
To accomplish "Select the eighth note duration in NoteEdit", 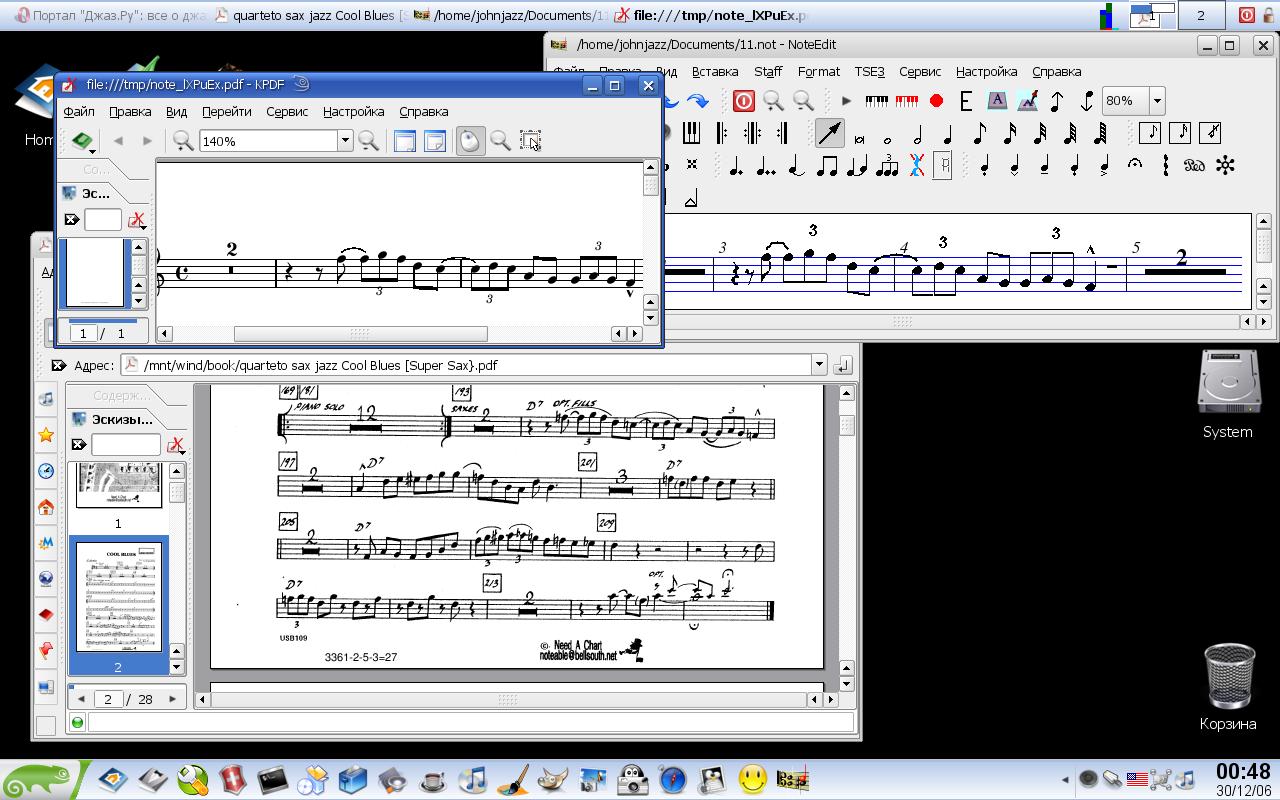I will coord(979,133).
